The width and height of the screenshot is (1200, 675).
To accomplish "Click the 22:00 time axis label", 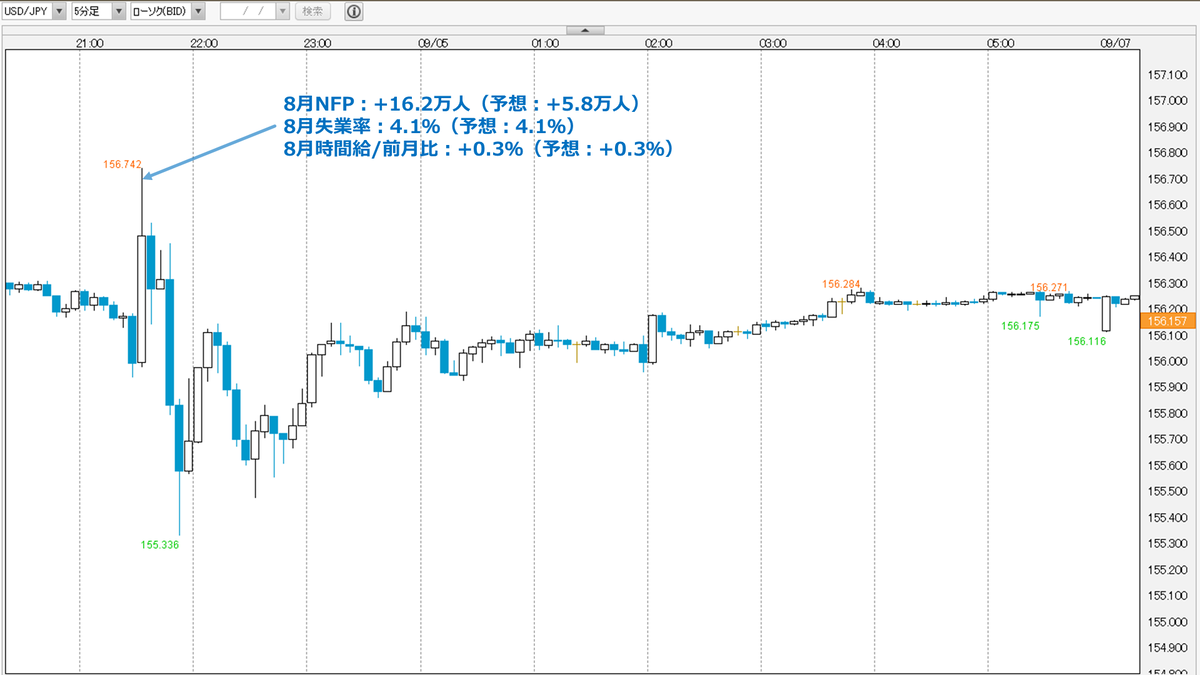I will tap(204, 44).
